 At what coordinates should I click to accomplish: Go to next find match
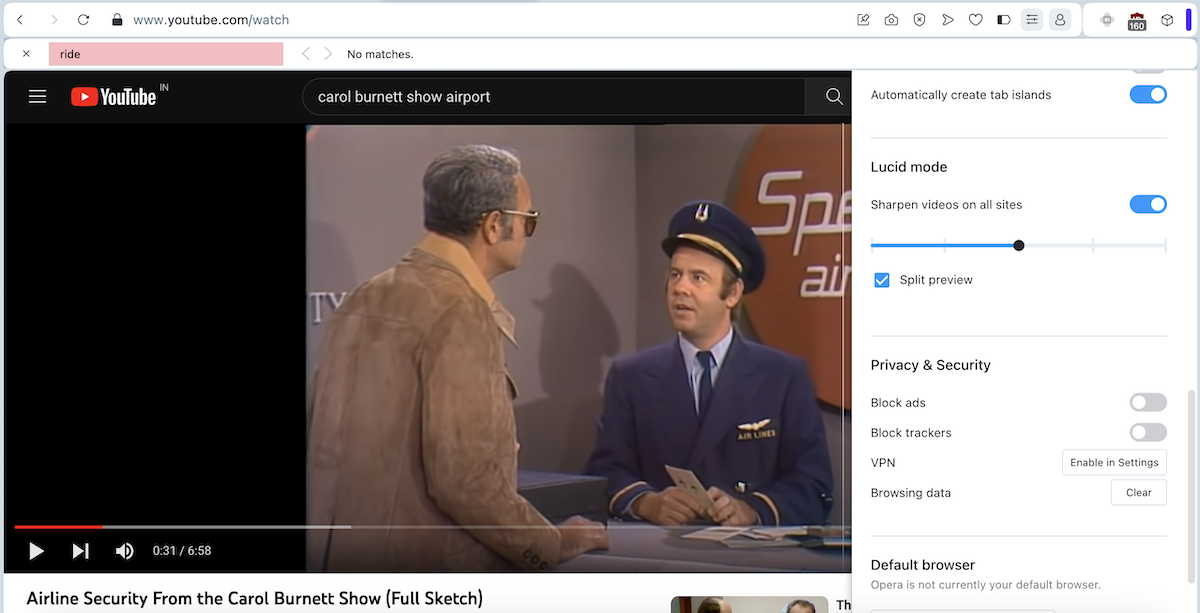(x=328, y=54)
